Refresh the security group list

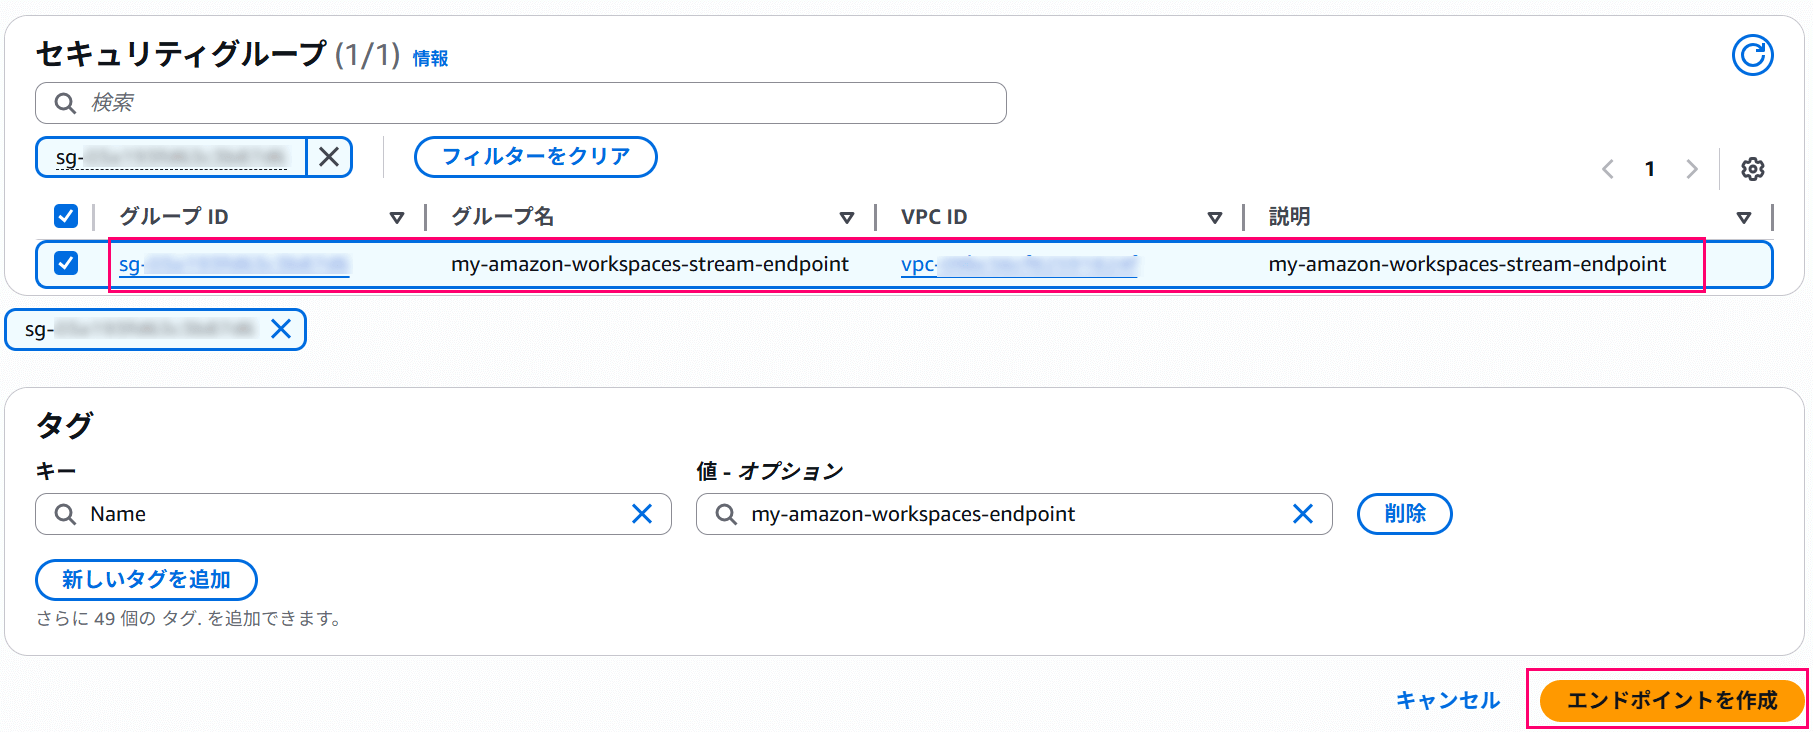pyautogui.click(x=1752, y=55)
